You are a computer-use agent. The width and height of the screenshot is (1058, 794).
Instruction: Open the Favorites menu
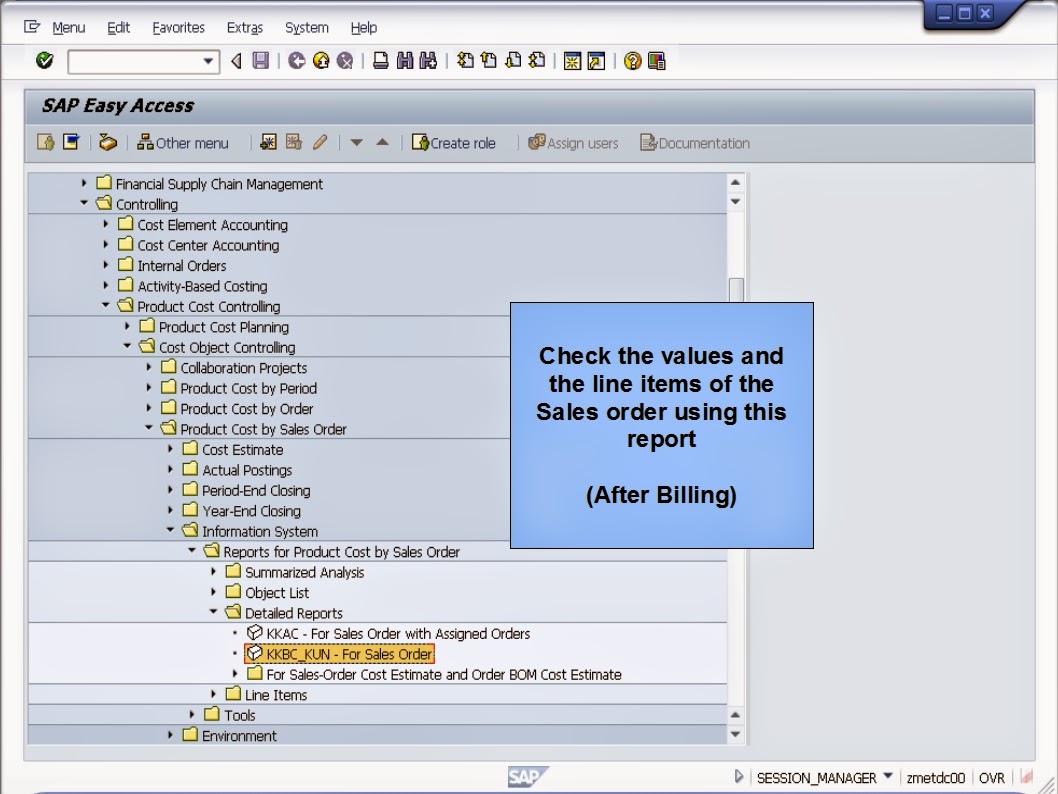pos(178,28)
